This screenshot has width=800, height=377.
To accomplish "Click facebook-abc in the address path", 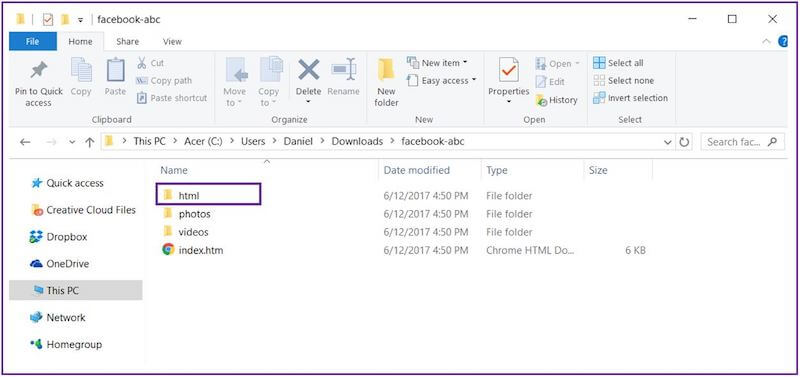I will click(x=433, y=142).
